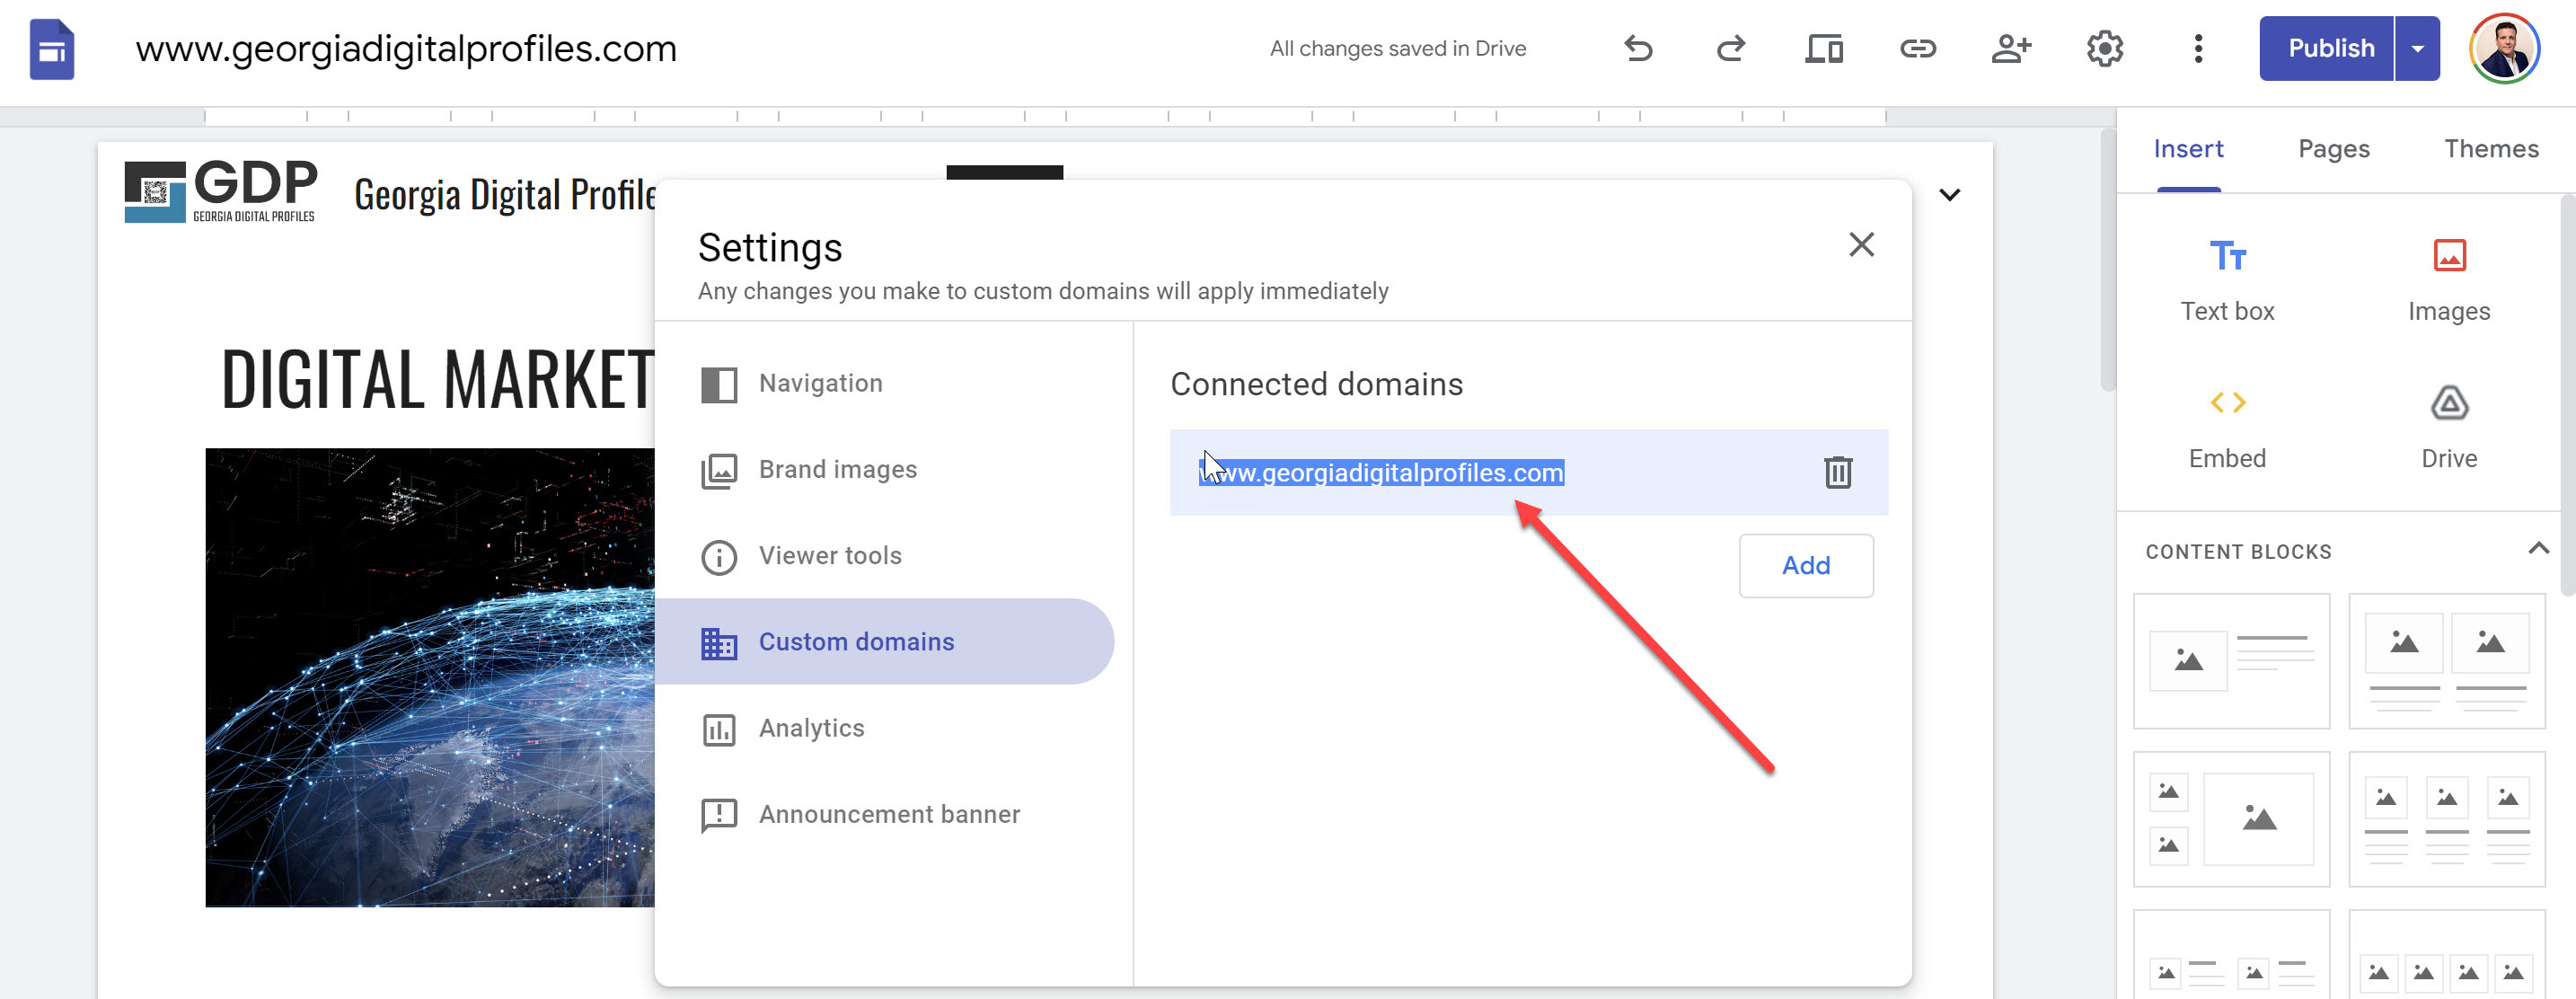Screen dimensions: 2576x999
Task: Switch to the Pages tab
Action: [x=2333, y=149]
